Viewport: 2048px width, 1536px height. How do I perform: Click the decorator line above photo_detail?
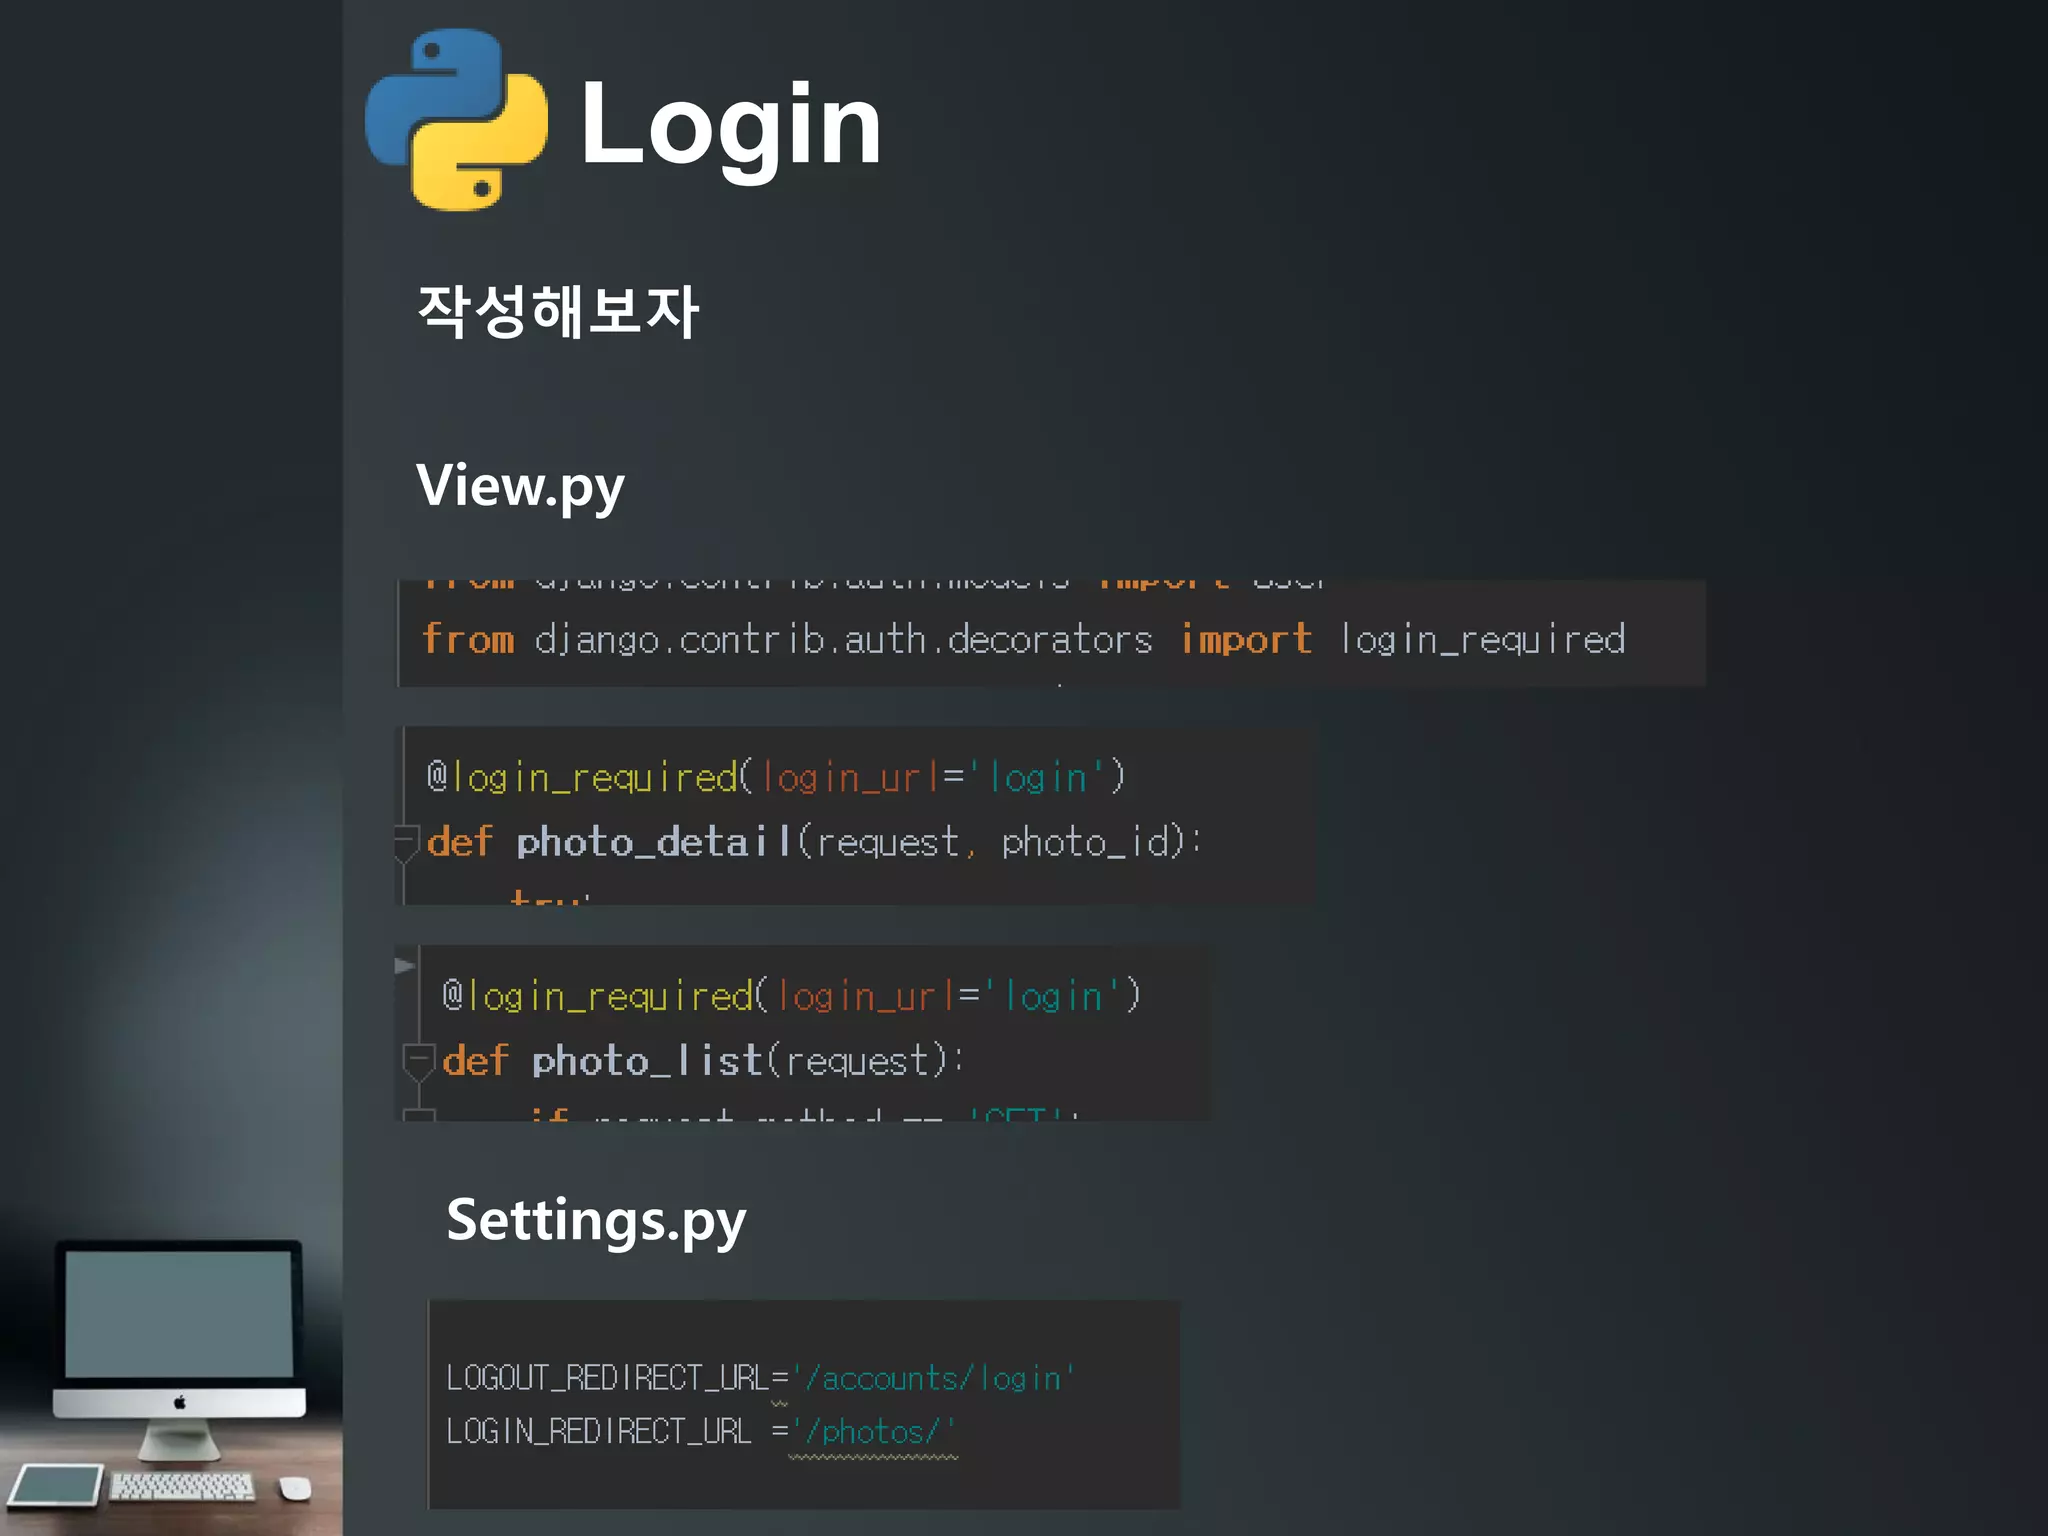[776, 777]
